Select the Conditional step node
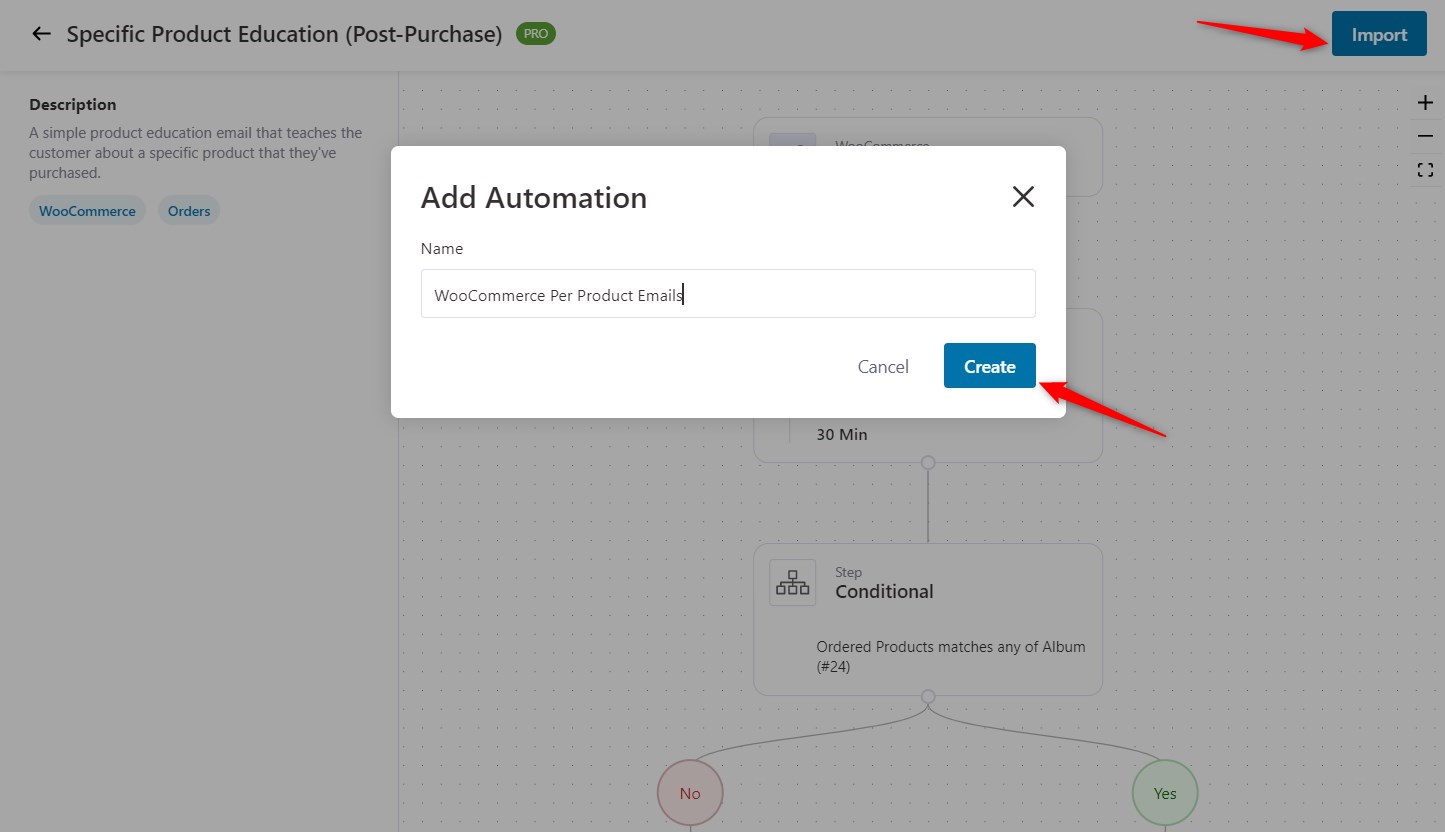Image resolution: width=1445 pixels, height=832 pixels. click(927, 618)
